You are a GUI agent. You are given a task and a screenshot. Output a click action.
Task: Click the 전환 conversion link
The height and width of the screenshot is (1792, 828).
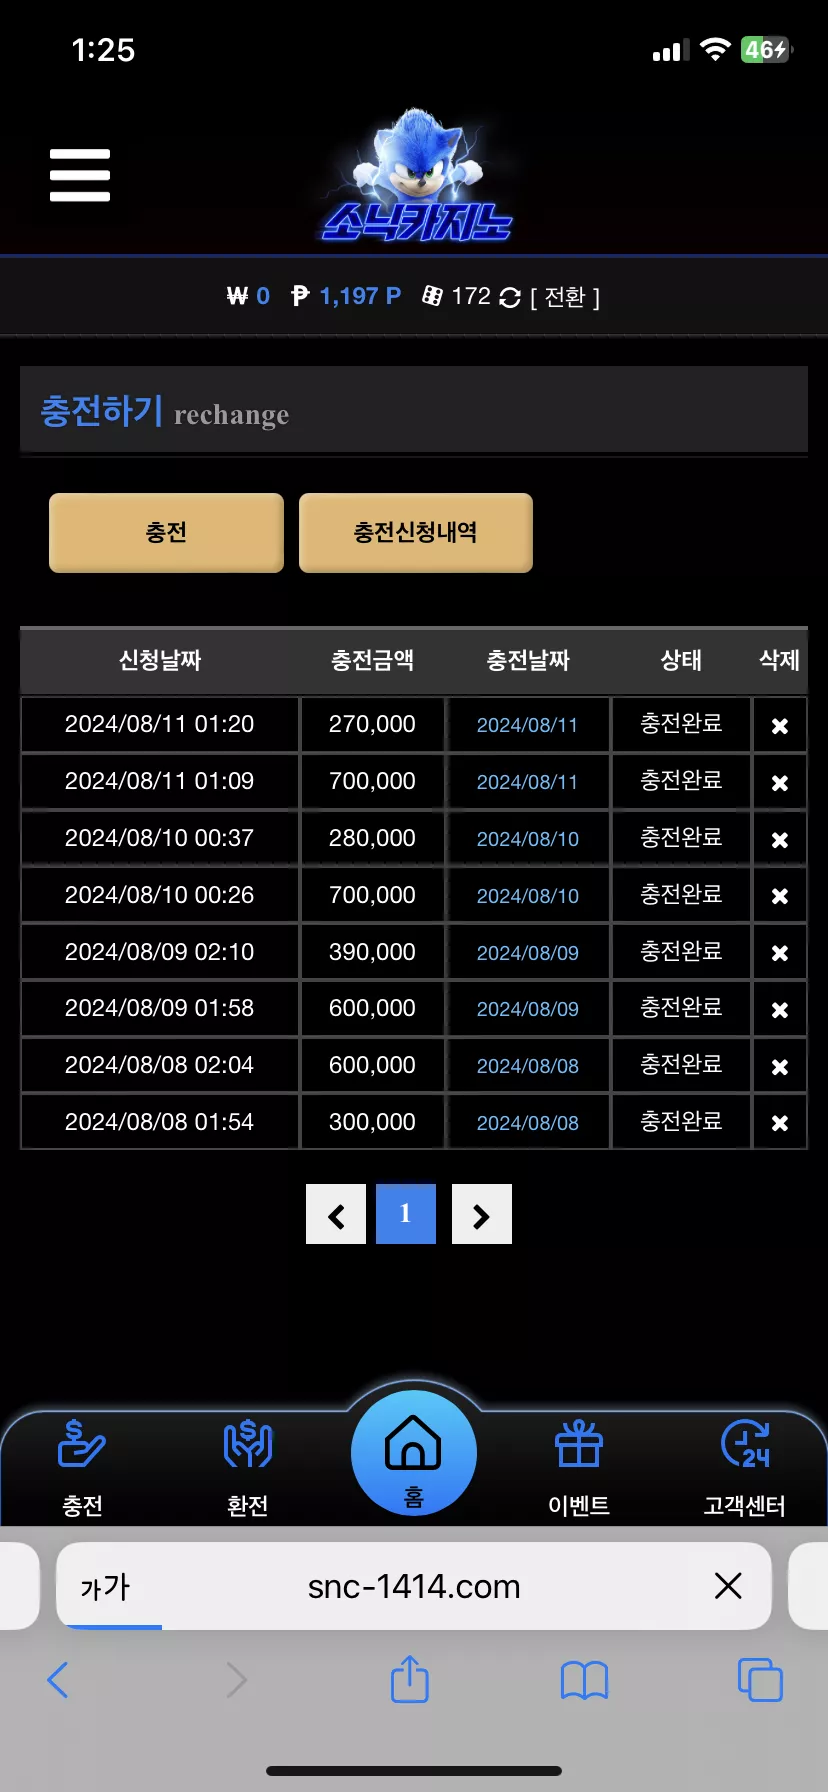(565, 297)
